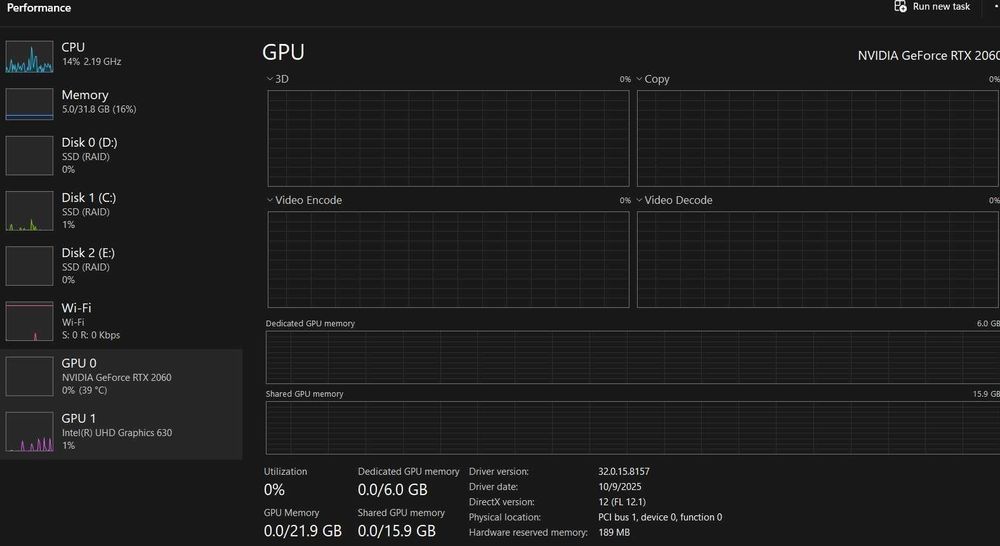This screenshot has width=1000, height=546.
Task: Click PCI bus 1 physical location value
Action: pos(660,517)
